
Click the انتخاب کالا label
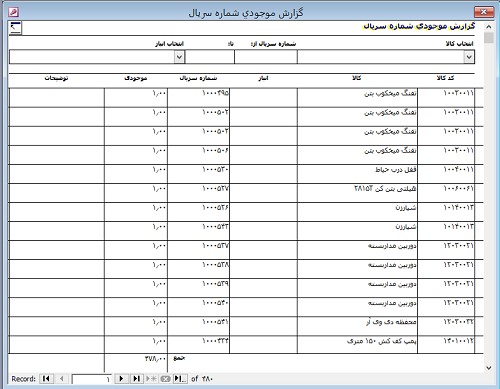(459, 44)
